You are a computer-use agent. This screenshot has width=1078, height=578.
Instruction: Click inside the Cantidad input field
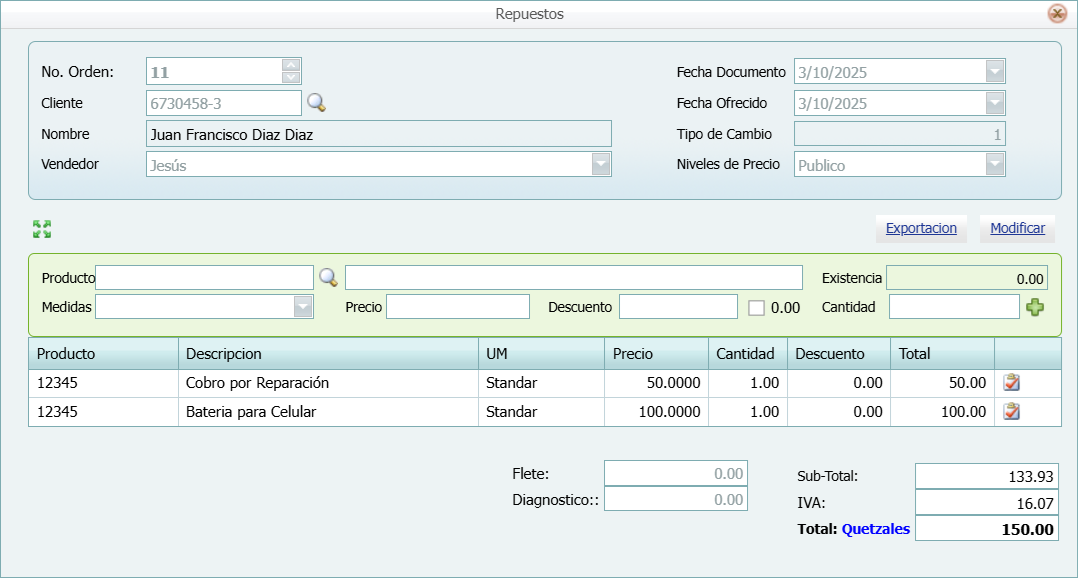tap(953, 307)
